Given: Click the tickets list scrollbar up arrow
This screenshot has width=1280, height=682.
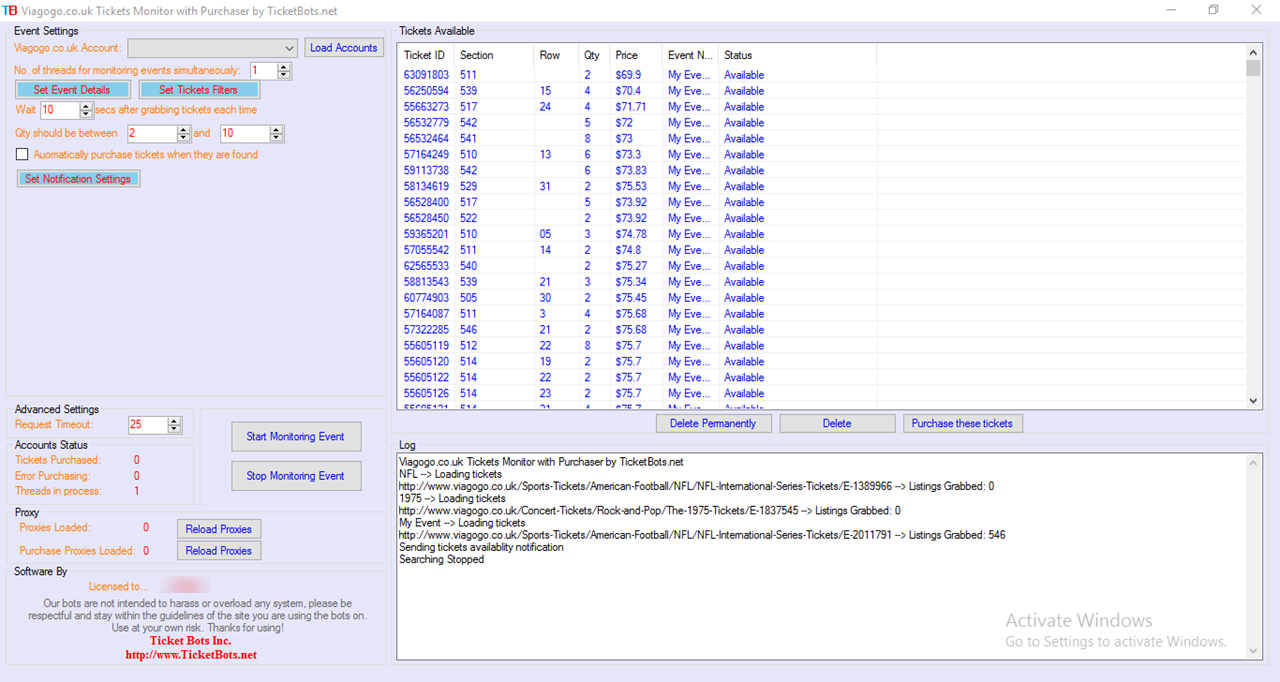Looking at the screenshot, I should 1254,53.
